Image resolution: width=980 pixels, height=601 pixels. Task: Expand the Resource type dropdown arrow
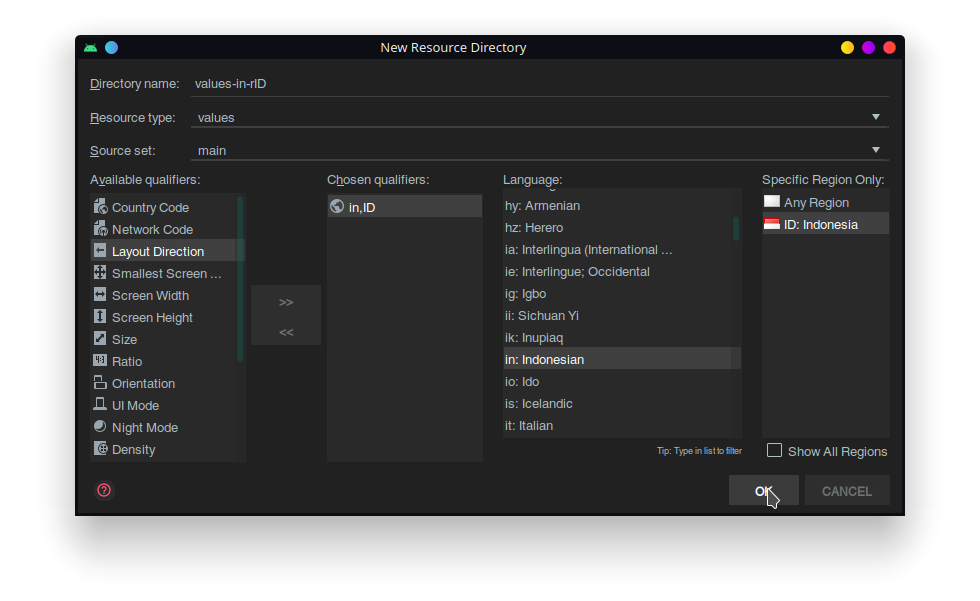tap(876, 117)
